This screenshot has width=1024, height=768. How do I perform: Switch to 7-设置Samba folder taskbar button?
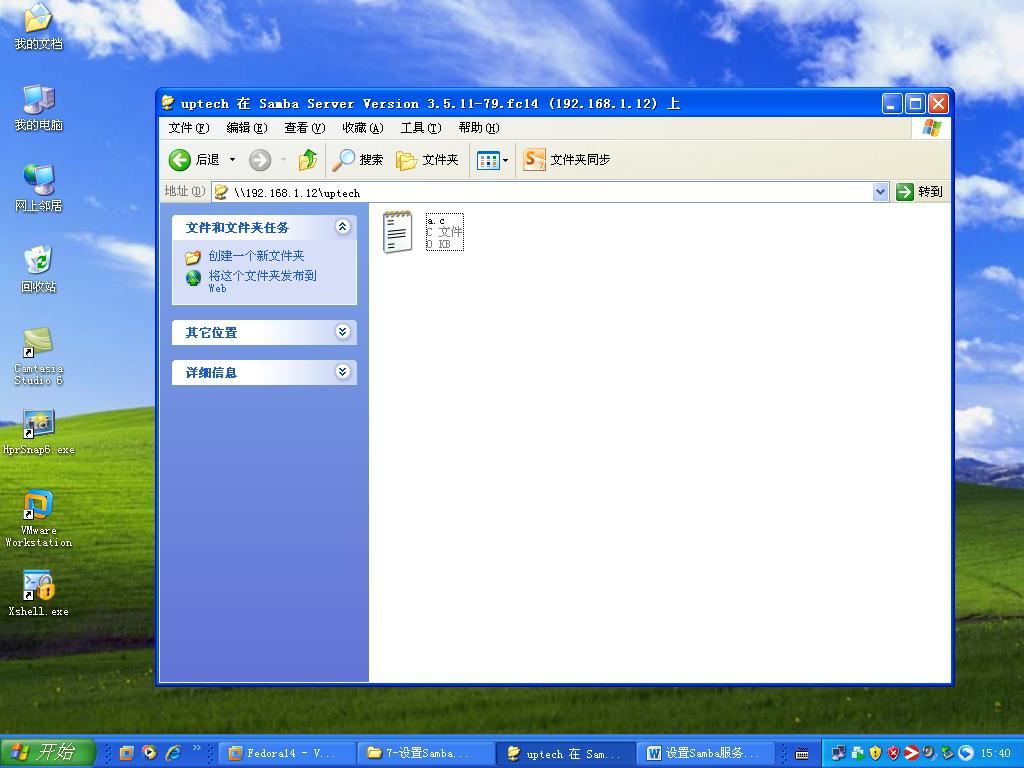[x=425, y=753]
